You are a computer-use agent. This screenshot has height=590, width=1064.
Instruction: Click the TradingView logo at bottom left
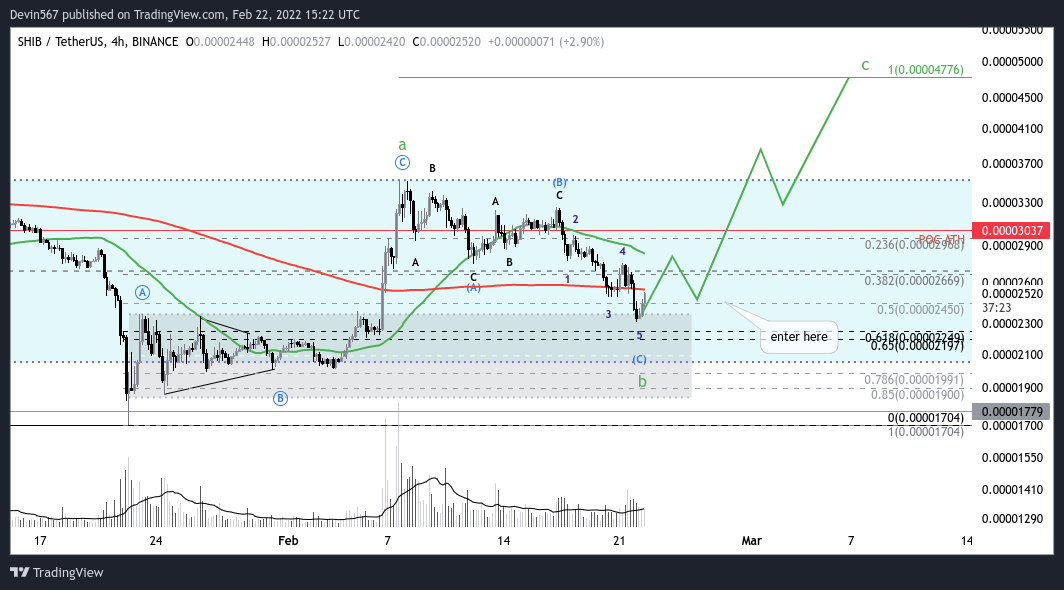click(x=56, y=572)
